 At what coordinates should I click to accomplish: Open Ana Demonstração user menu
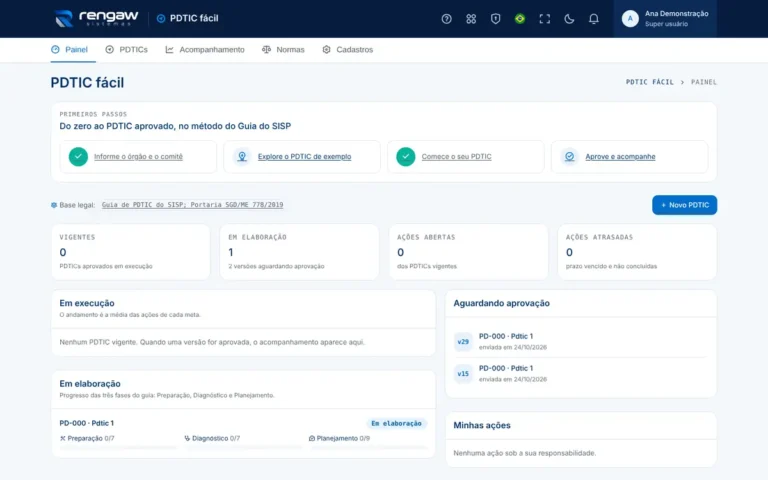click(665, 19)
